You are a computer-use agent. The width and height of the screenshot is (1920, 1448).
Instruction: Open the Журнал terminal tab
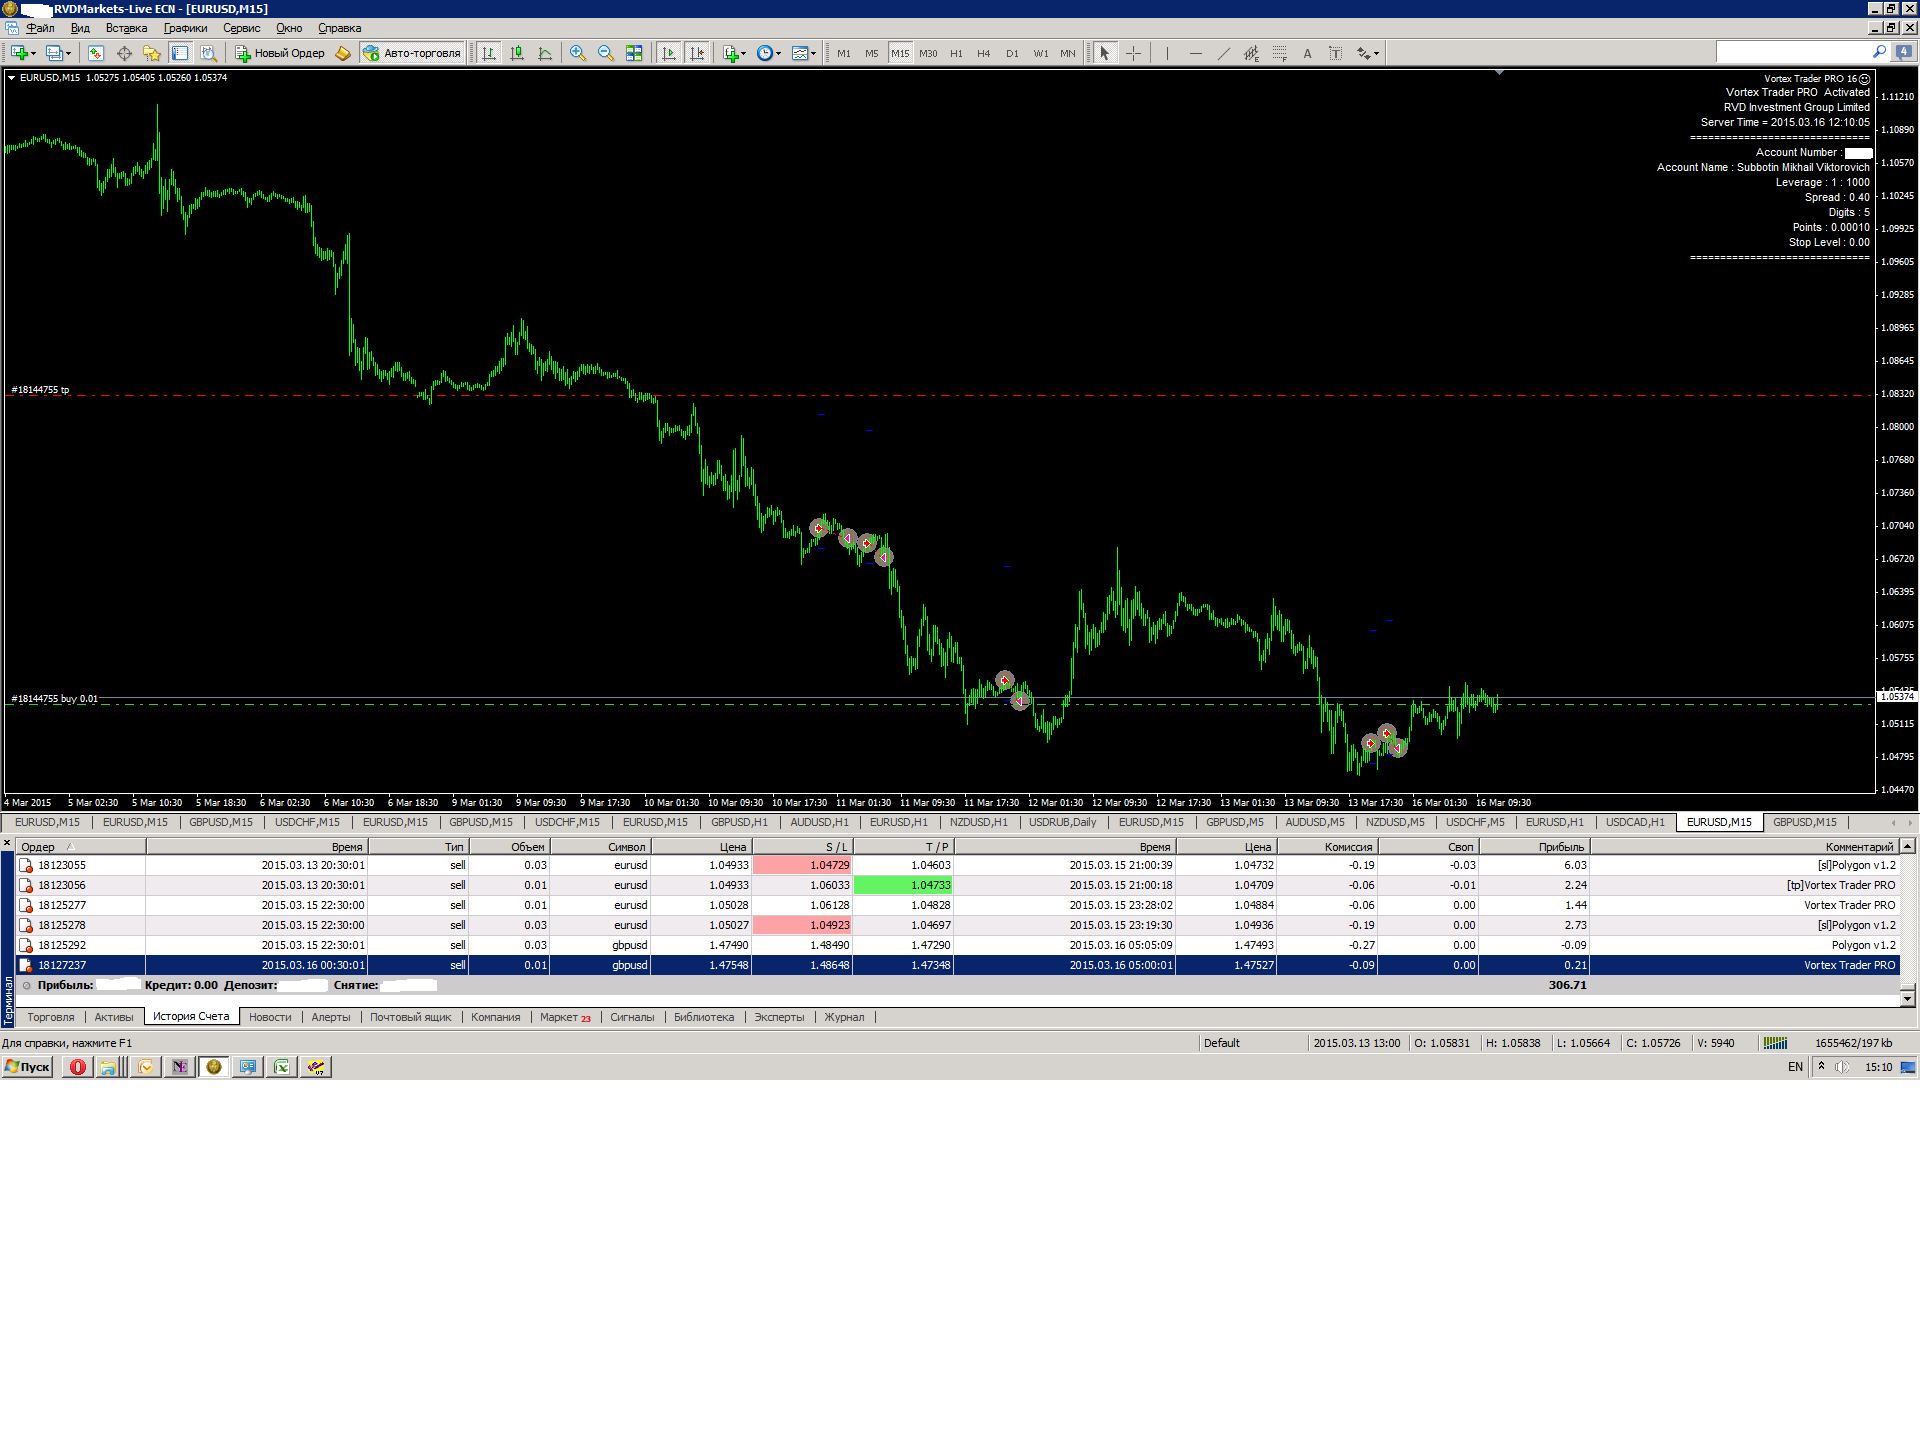coord(844,1017)
